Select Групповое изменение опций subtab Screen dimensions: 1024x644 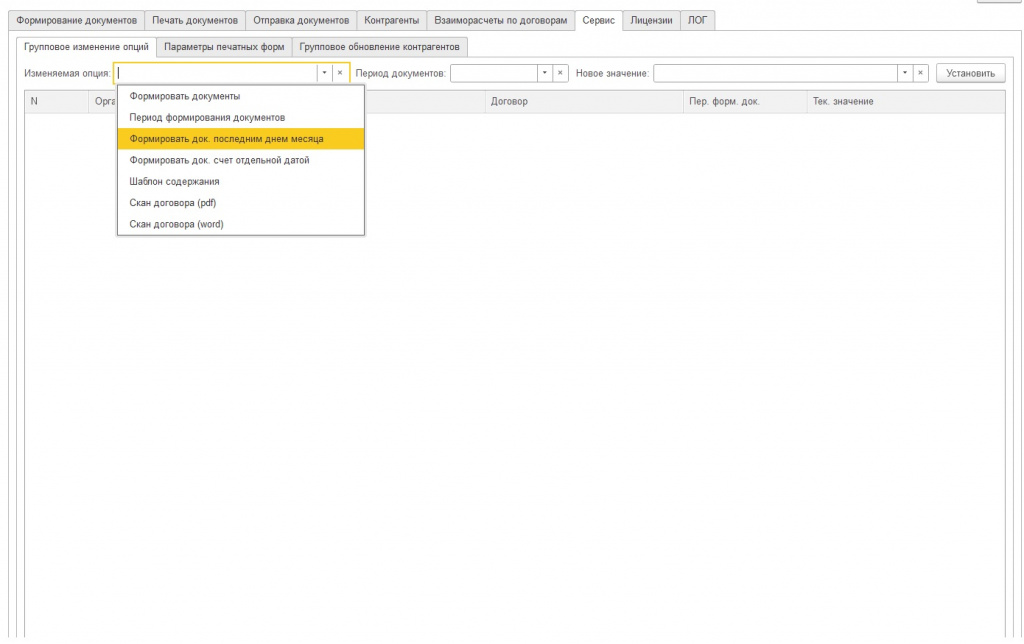[86, 47]
